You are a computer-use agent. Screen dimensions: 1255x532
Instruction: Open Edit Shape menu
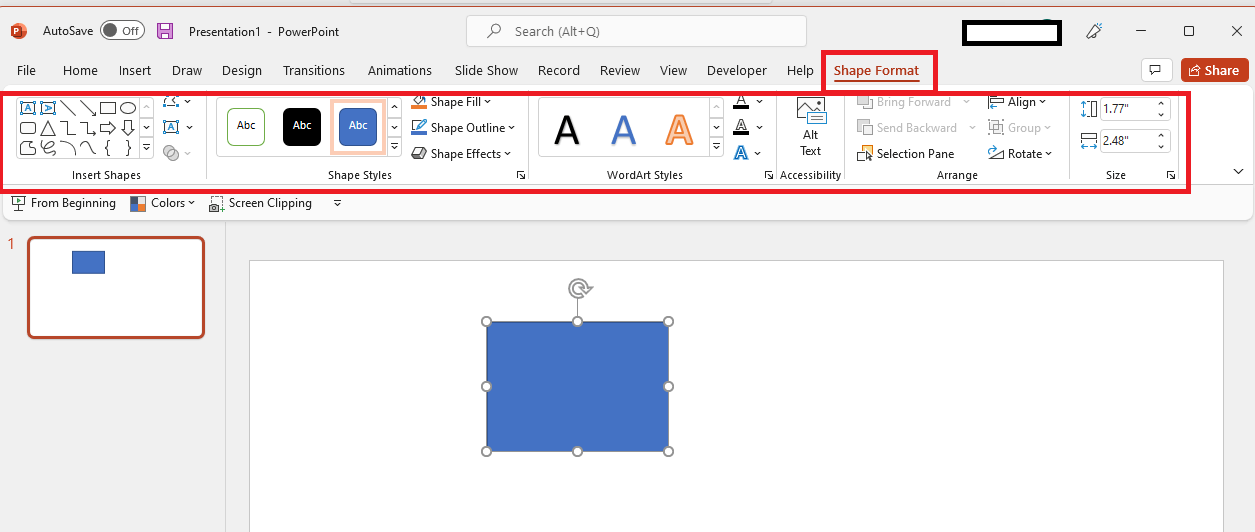point(176,102)
